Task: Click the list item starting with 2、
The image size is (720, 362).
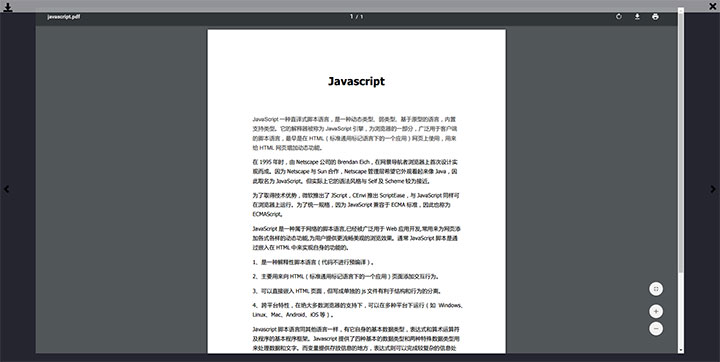Action: tap(346, 277)
